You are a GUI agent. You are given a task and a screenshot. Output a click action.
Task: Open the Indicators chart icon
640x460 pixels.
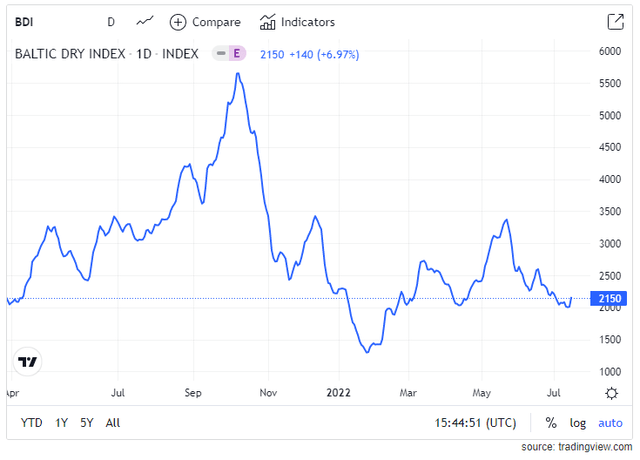[x=268, y=22]
